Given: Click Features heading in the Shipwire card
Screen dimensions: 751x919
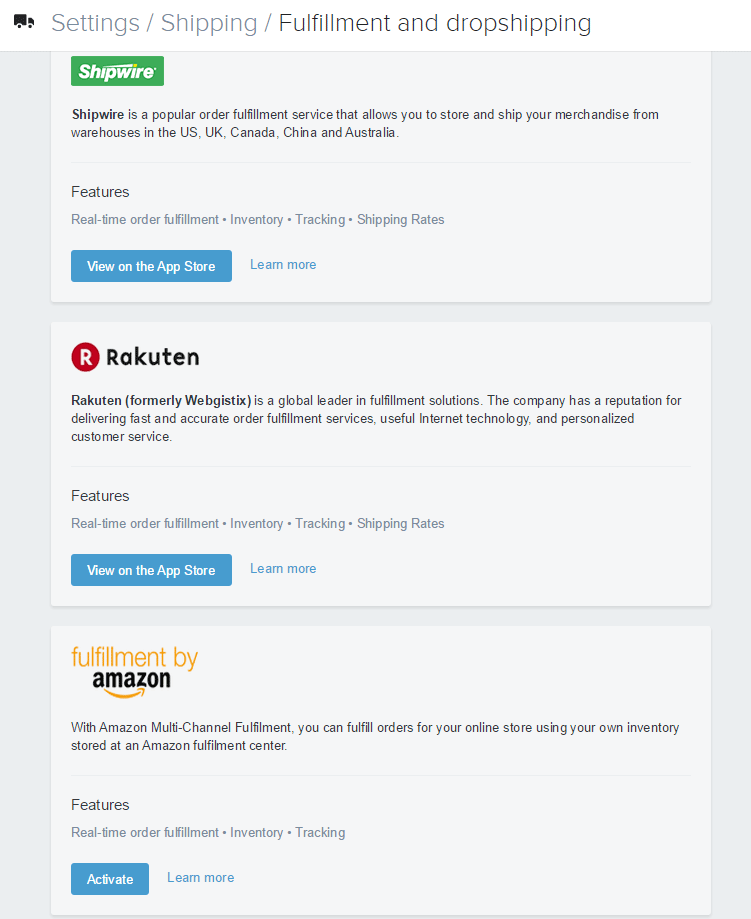Looking at the screenshot, I should click(x=100, y=192).
